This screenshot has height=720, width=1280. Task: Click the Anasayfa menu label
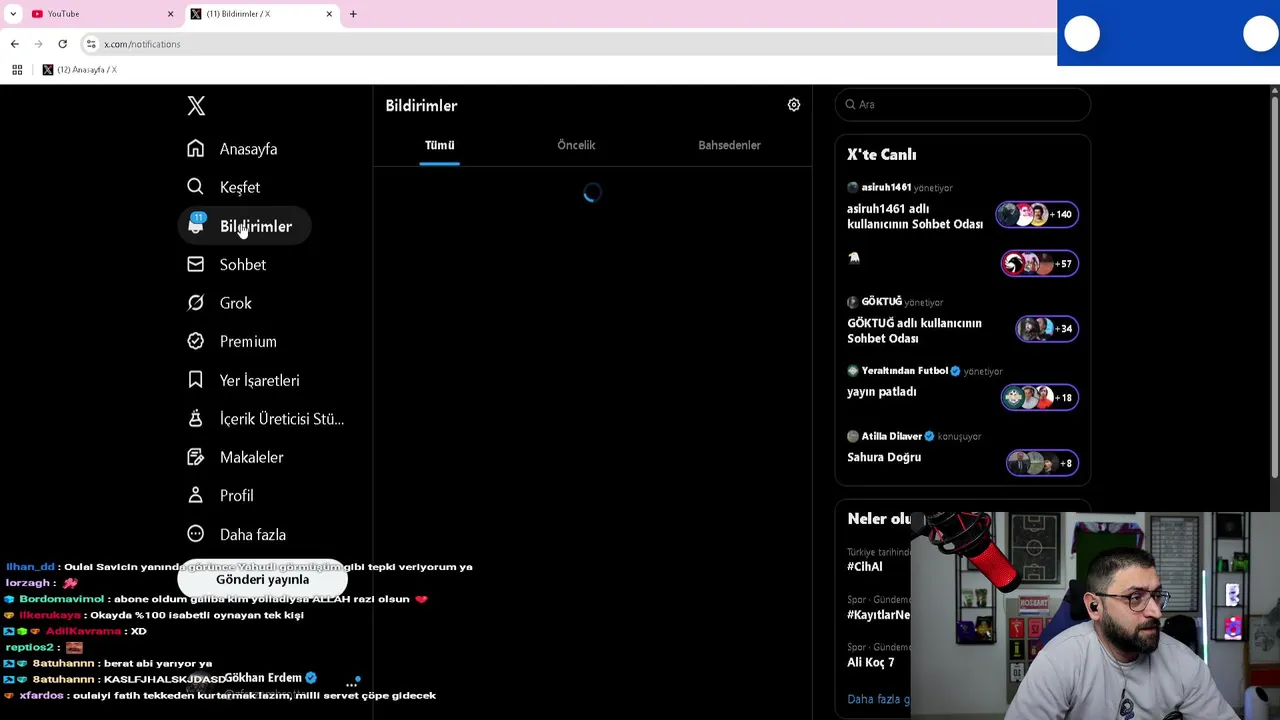pos(248,149)
